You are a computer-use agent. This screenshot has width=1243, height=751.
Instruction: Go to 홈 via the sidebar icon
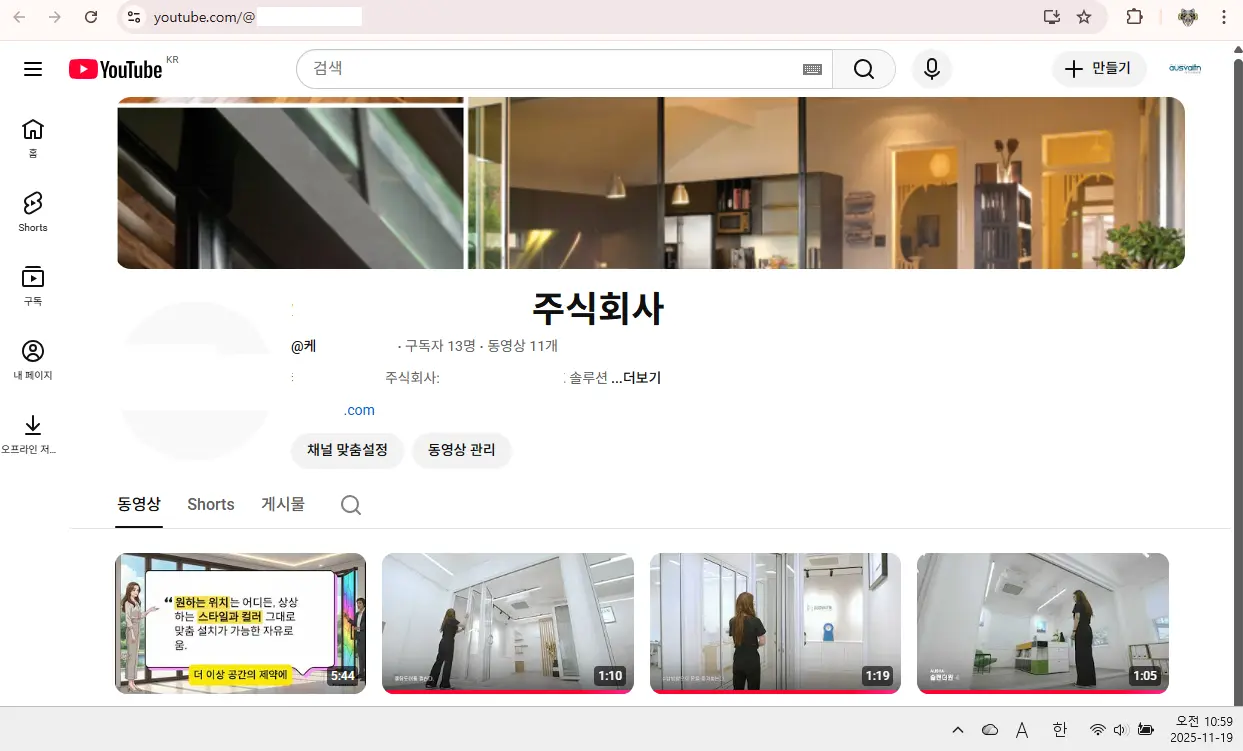pos(33,135)
